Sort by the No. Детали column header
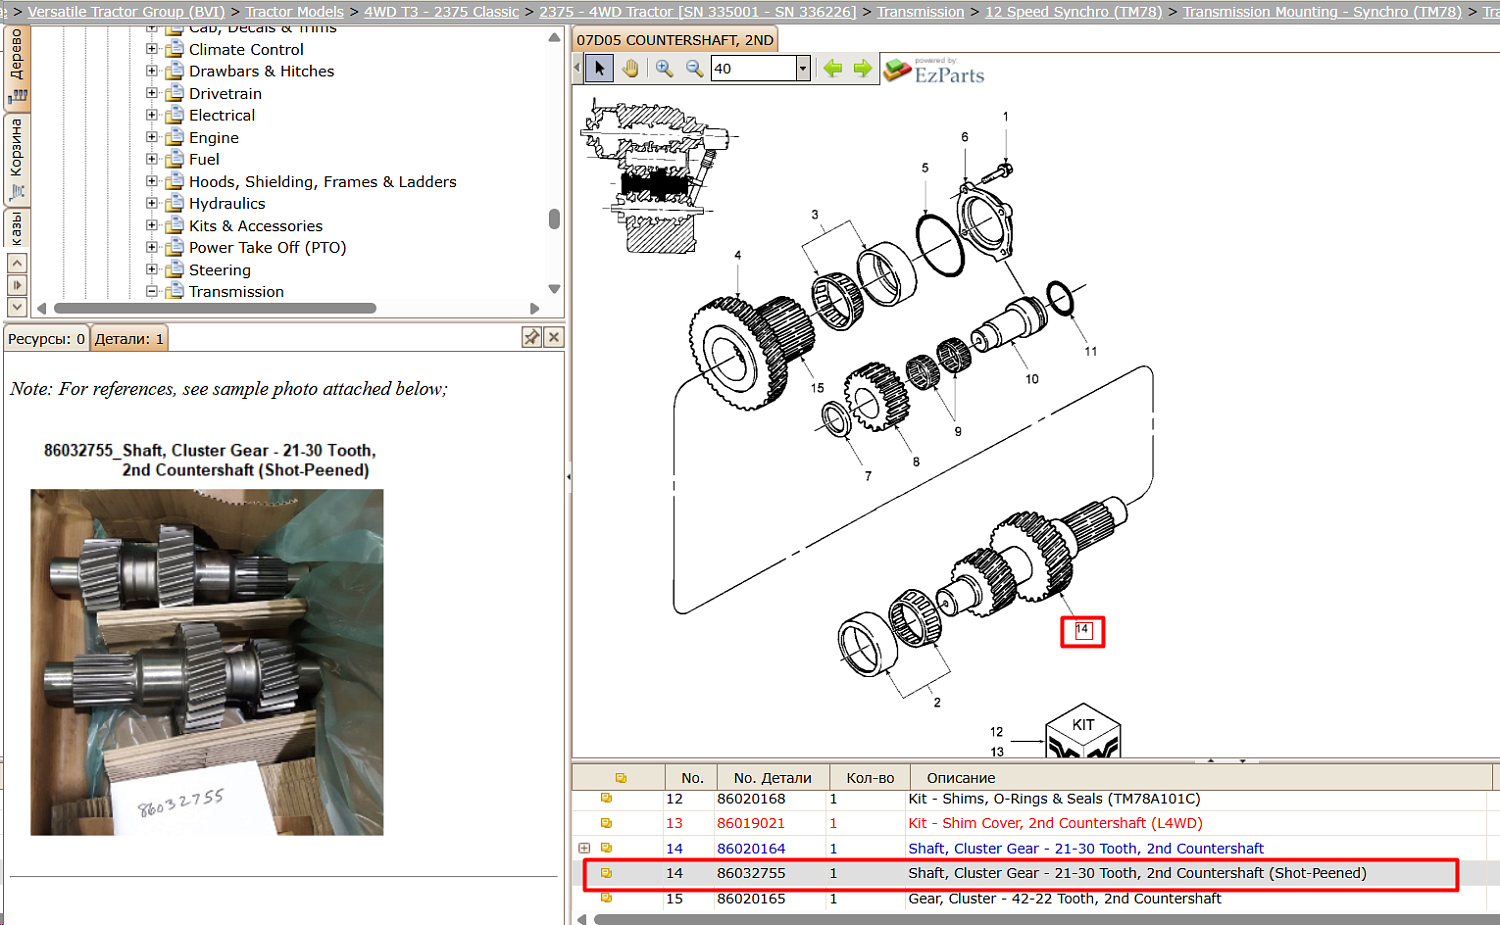This screenshot has width=1500, height=925. click(772, 778)
